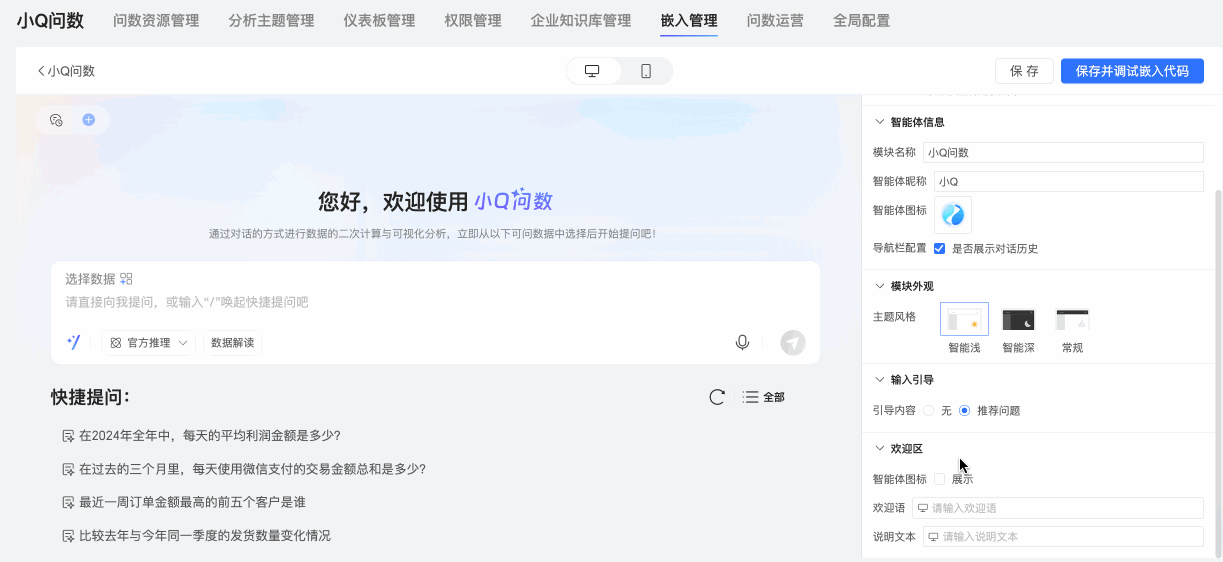Enable 智能体图标 展示 checkbox
Image resolution: width=1223 pixels, height=562 pixels.
coord(939,479)
